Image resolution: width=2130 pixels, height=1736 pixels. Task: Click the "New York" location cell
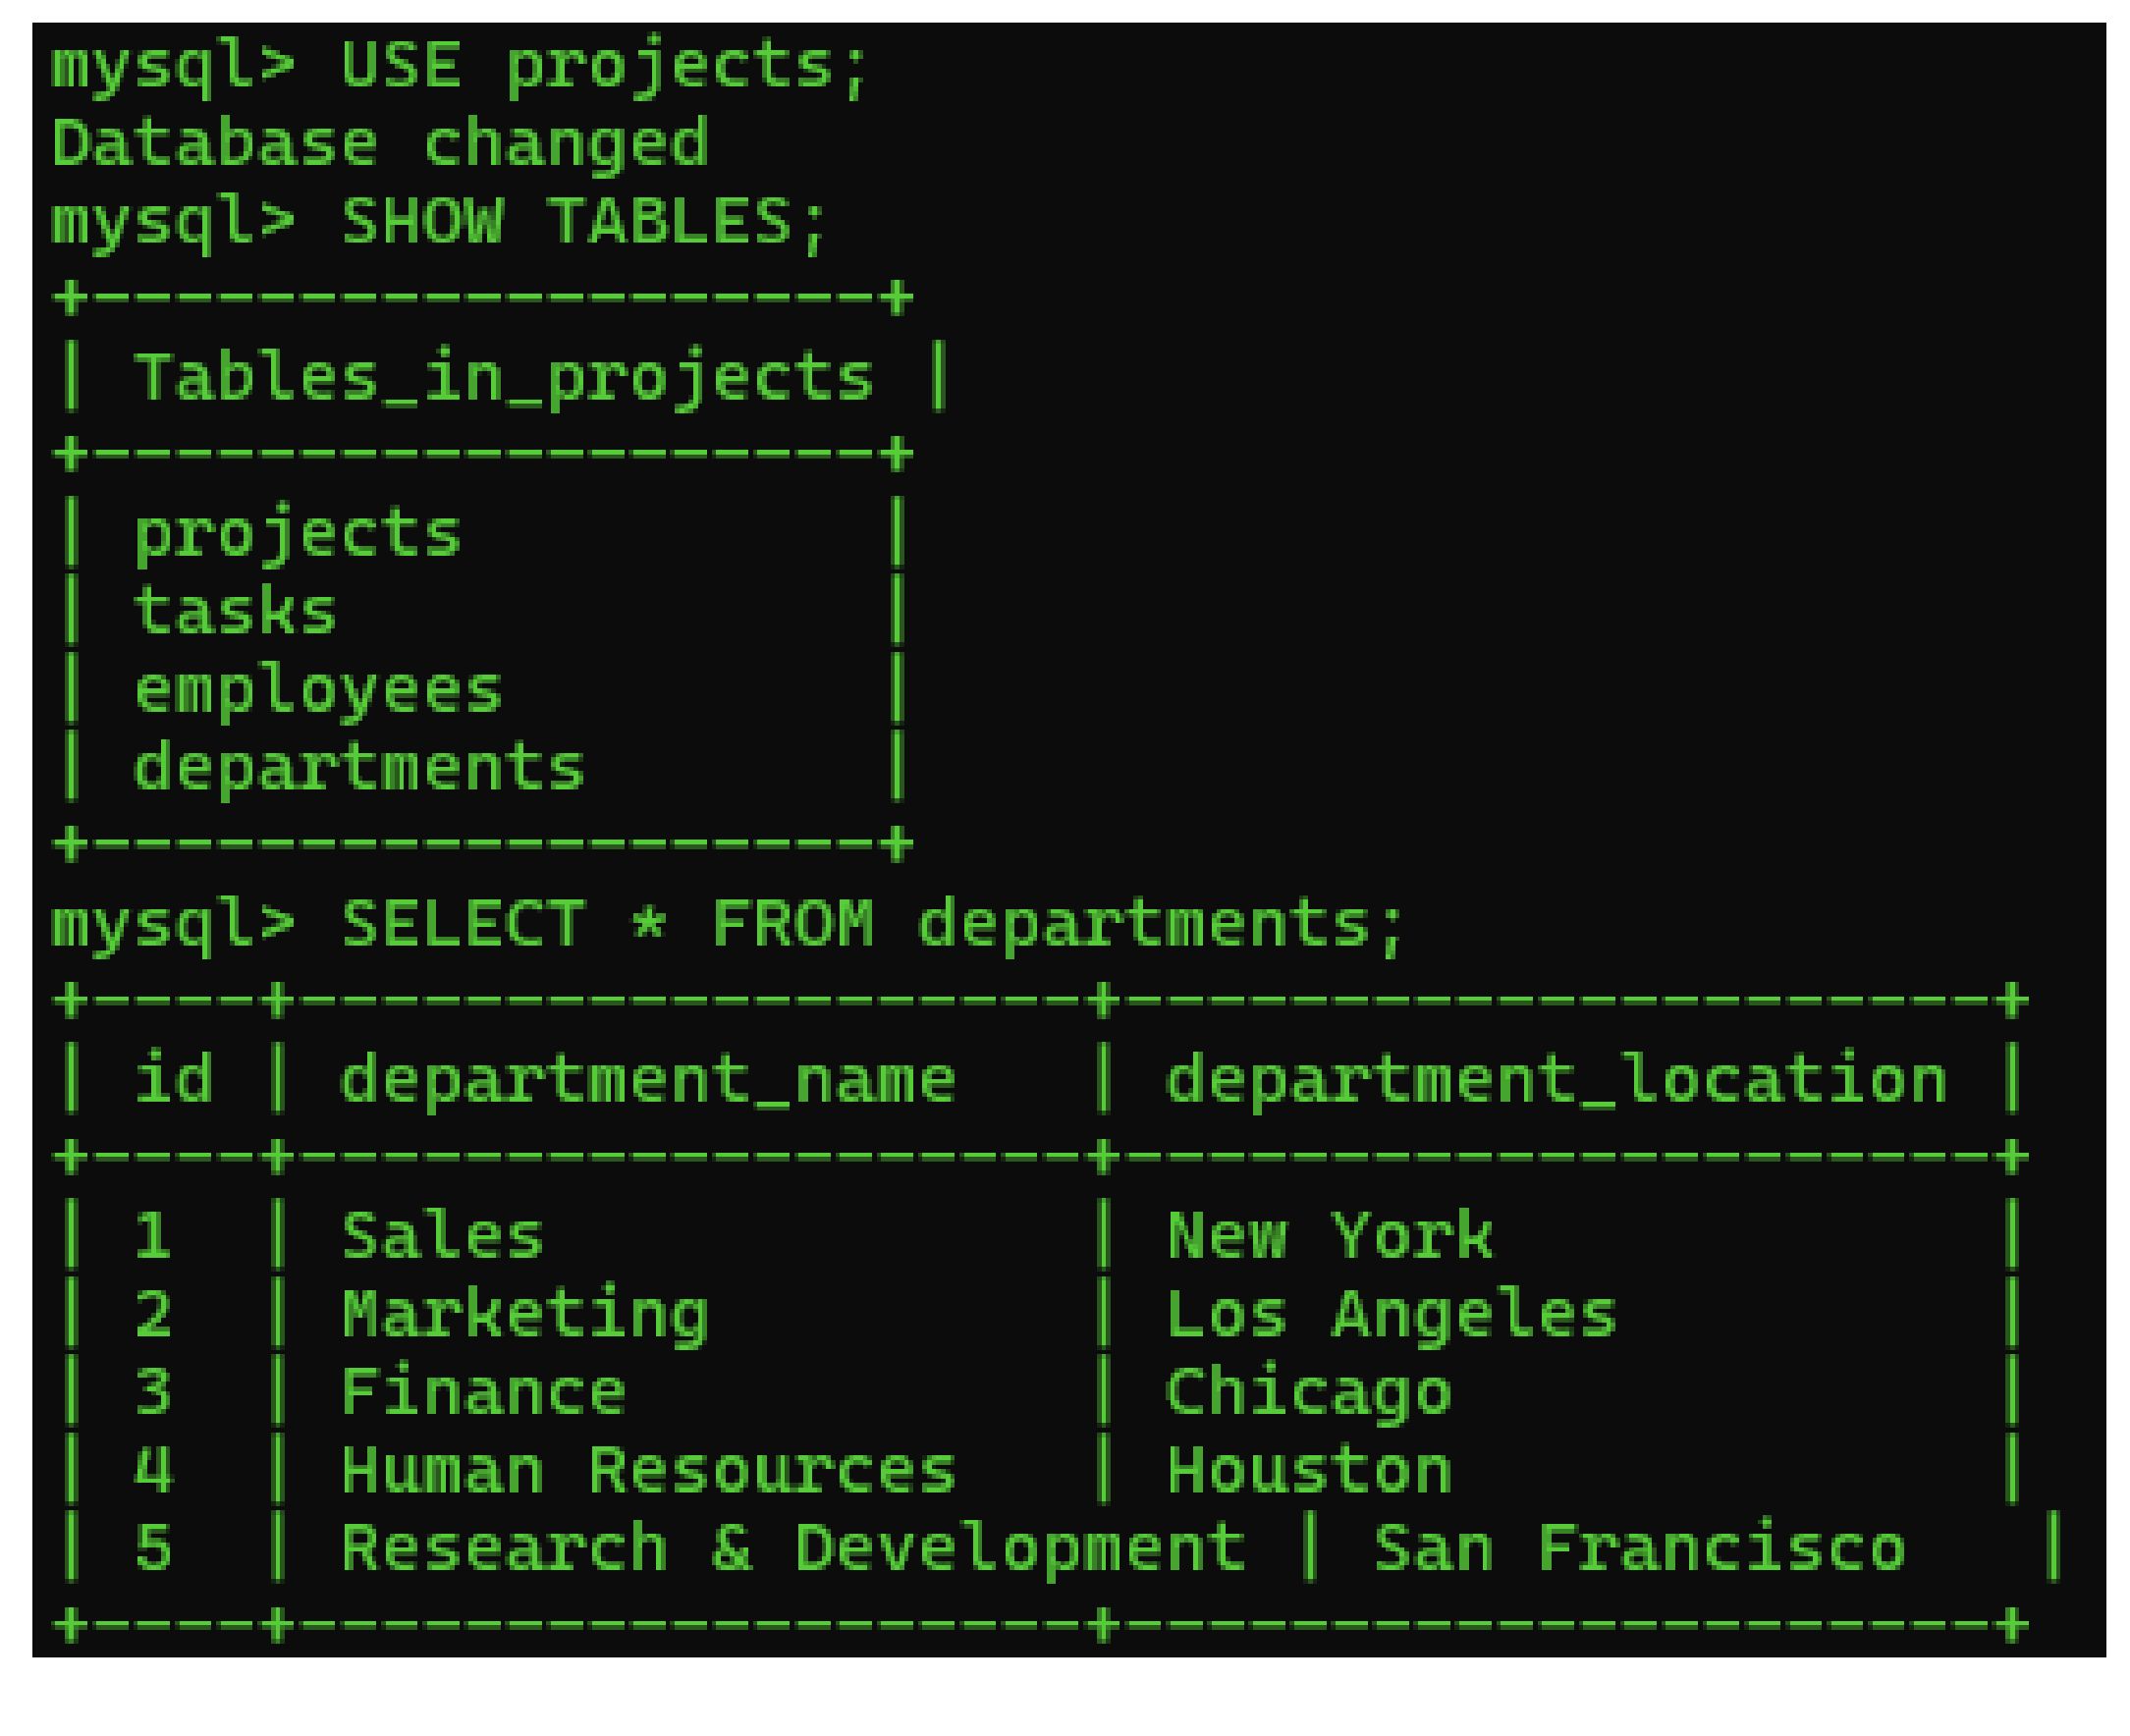coord(1329,1237)
